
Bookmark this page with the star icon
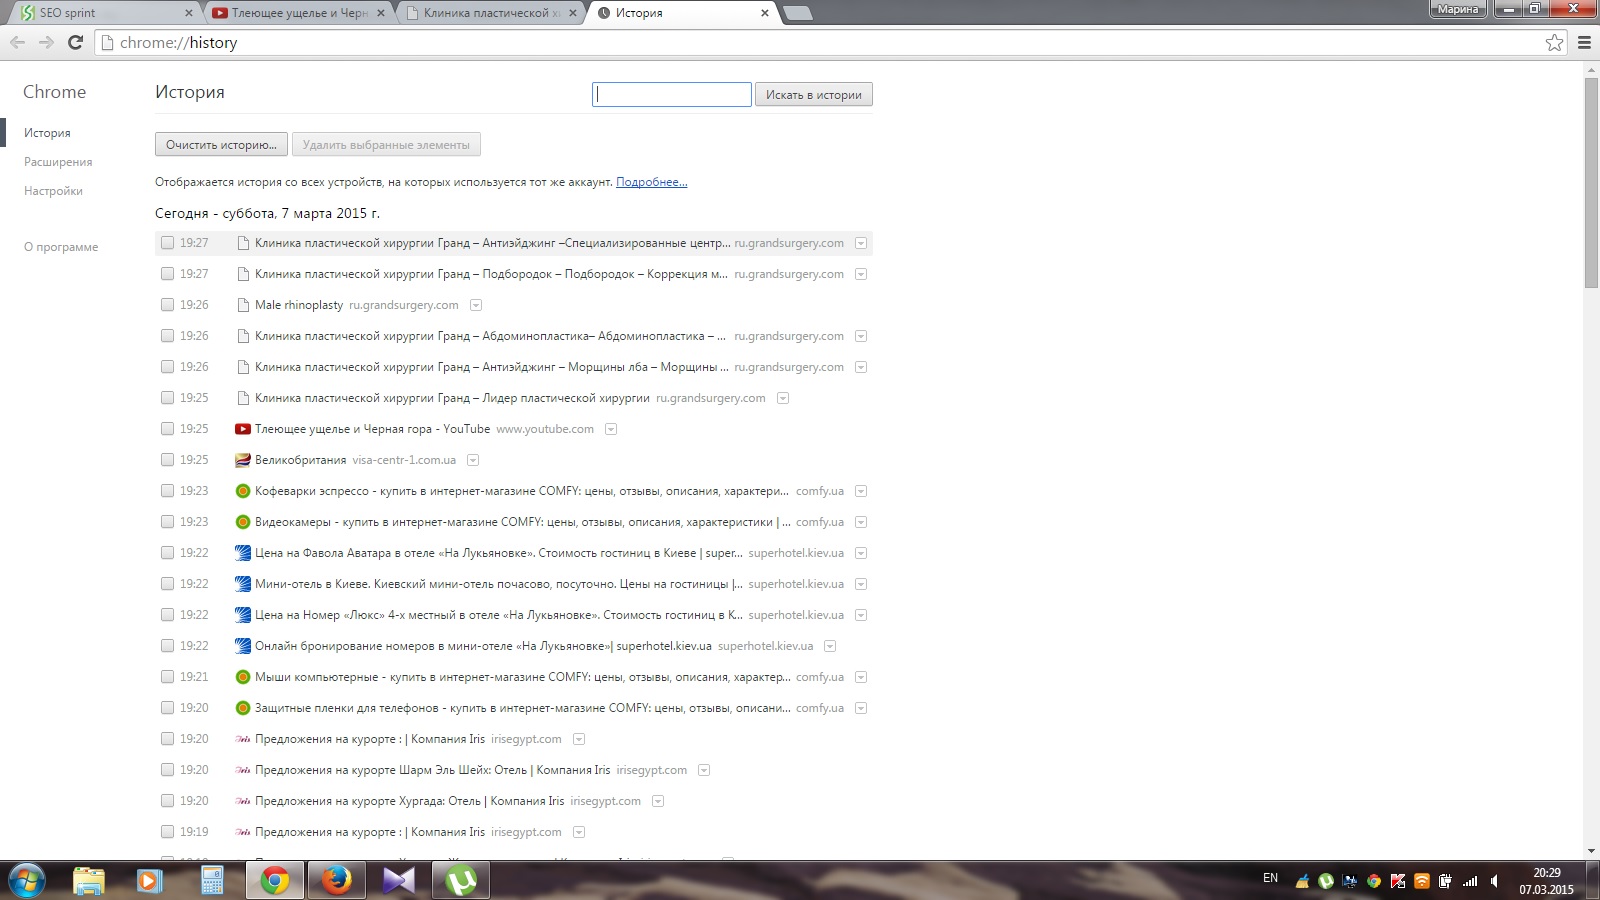(1554, 42)
